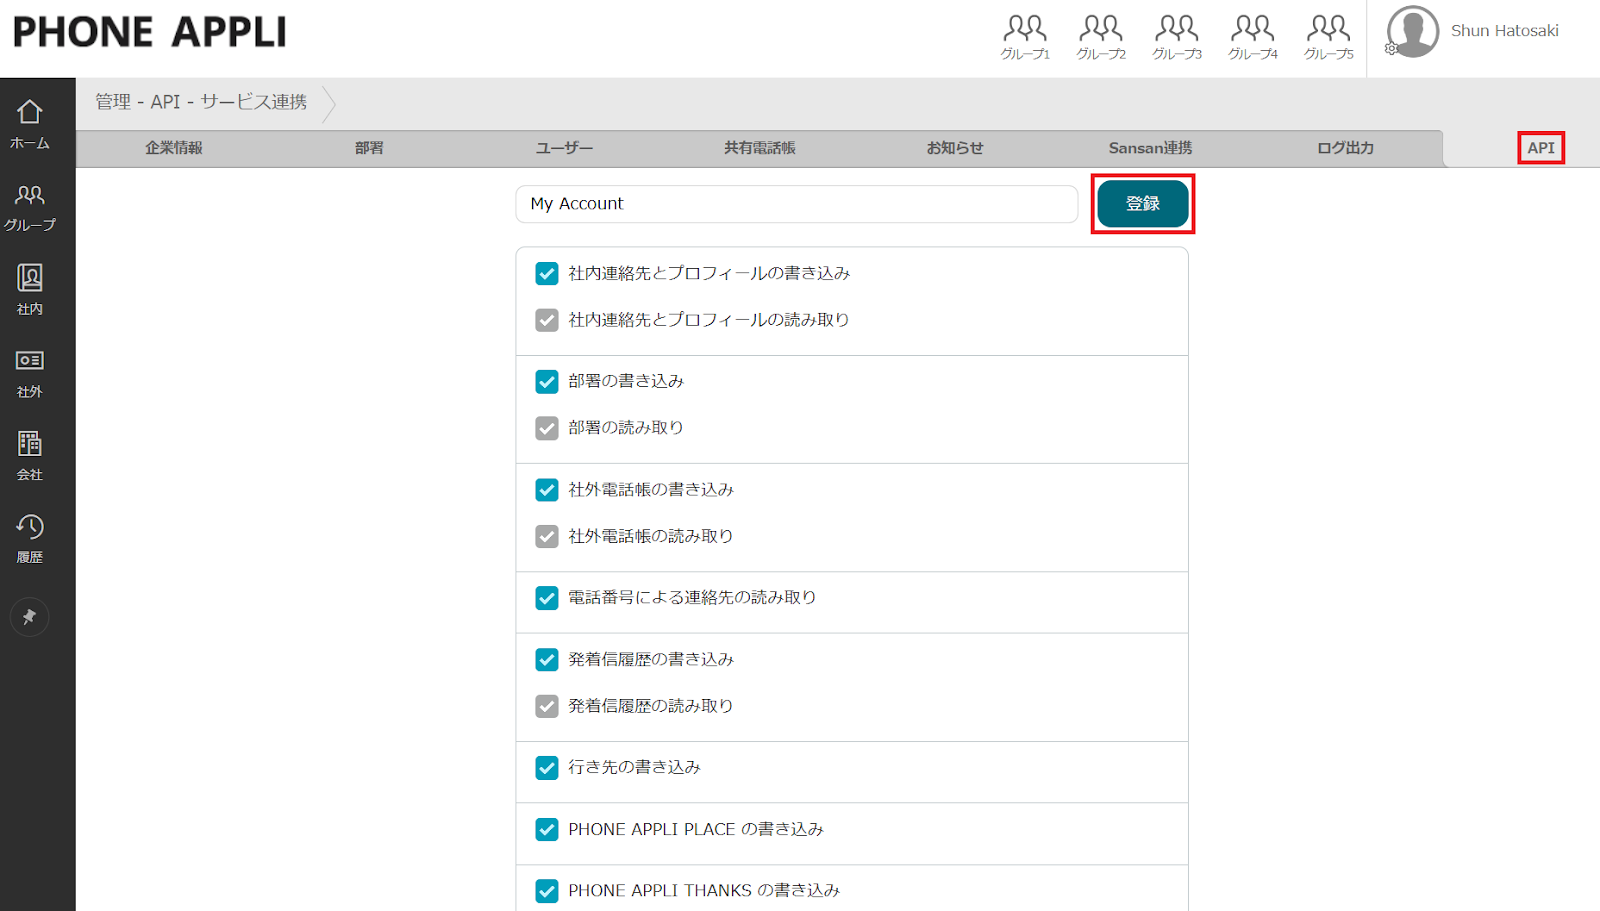
Task: Uncheck PHONE APPLI PLACE の書き込み checkbox
Action: click(547, 830)
